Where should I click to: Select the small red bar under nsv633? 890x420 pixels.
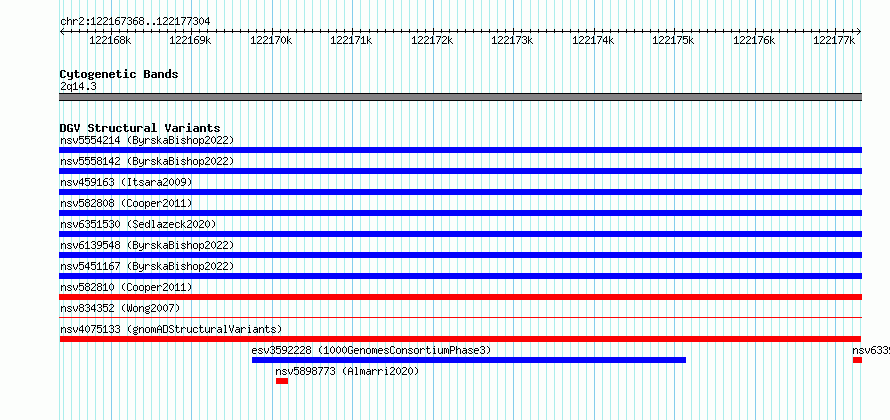(857, 360)
